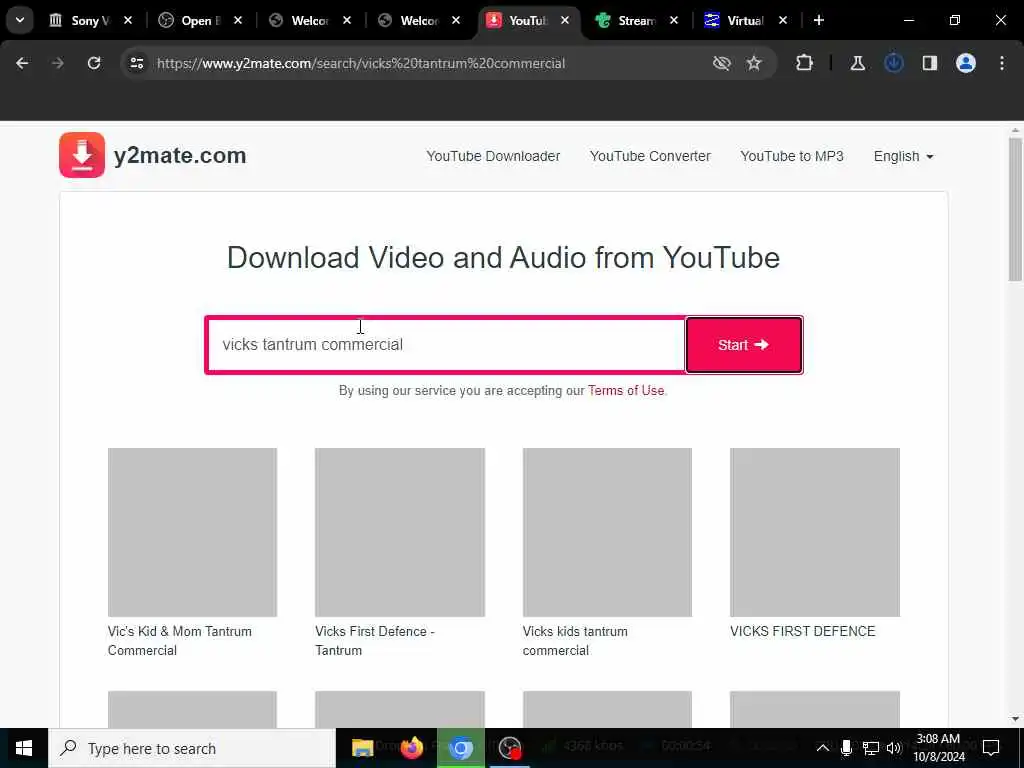Click the search box with vicks tantrum commercial
1024x768 pixels.
pyautogui.click(x=445, y=345)
